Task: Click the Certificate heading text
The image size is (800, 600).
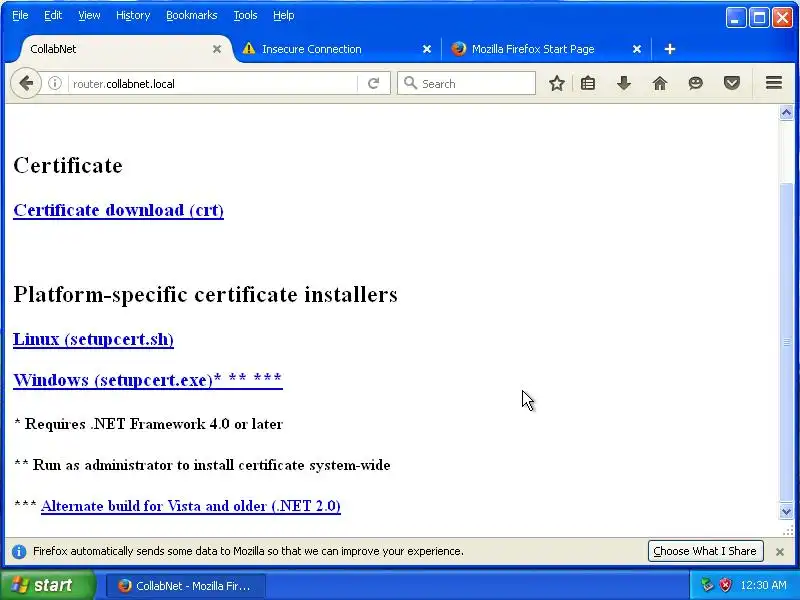Action: pyautogui.click(x=68, y=166)
